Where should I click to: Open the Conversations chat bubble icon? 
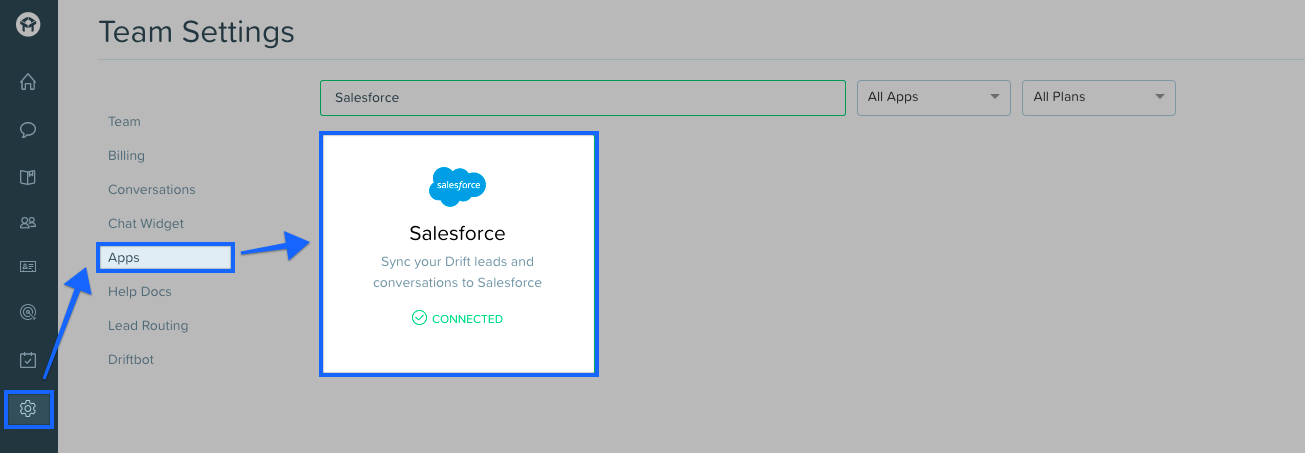(x=28, y=130)
